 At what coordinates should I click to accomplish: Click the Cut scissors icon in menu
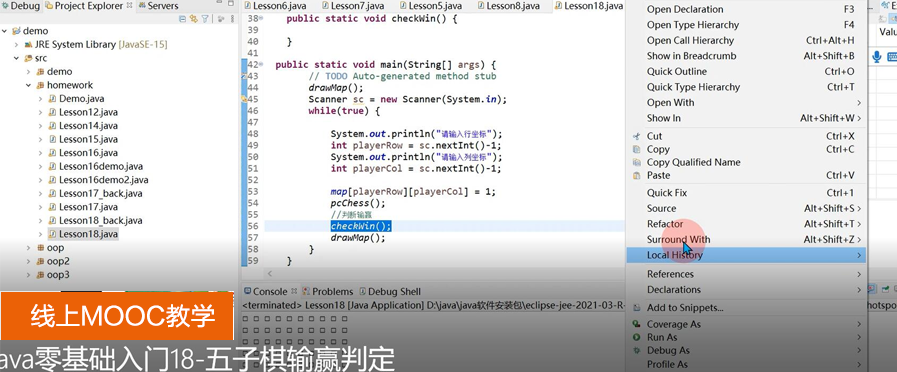636,136
